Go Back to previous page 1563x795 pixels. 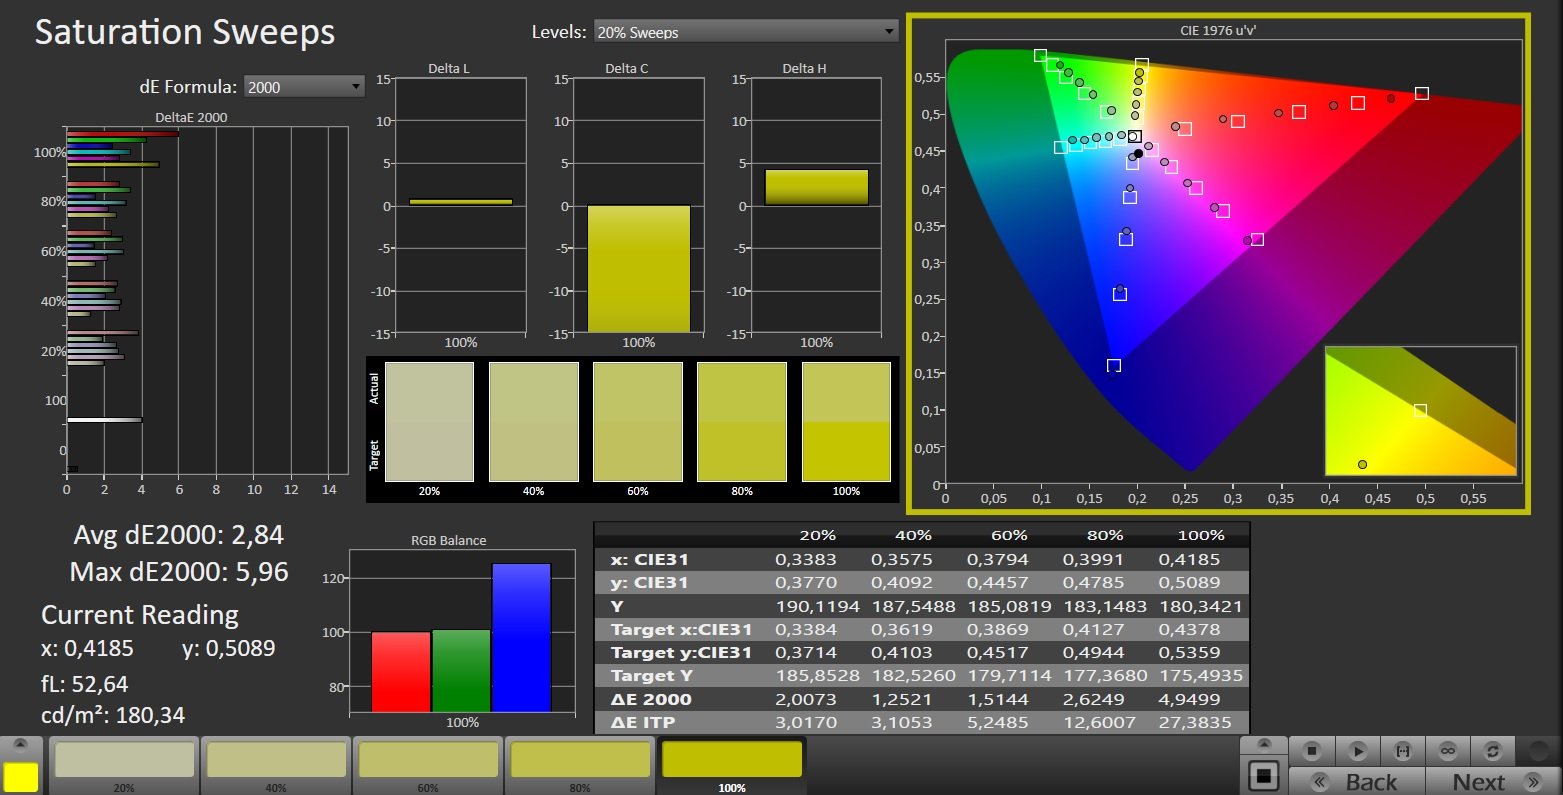click(1357, 781)
